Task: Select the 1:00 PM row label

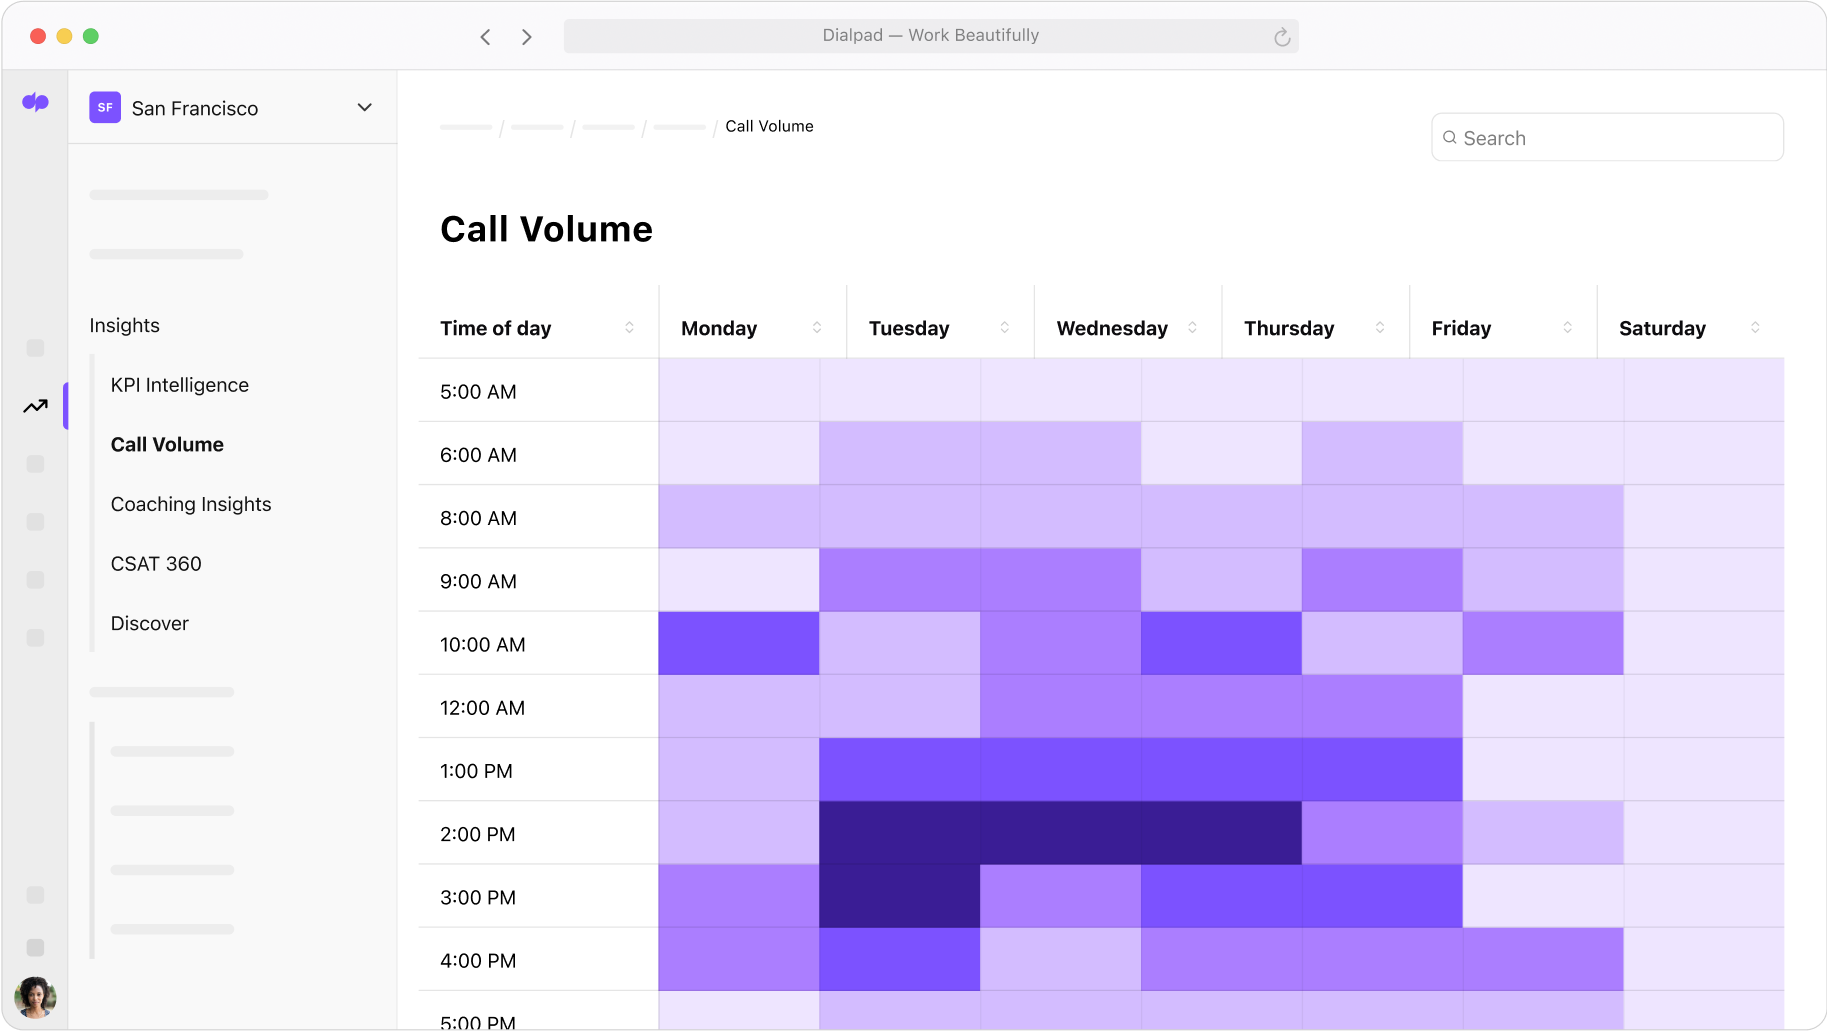Action: point(476,771)
